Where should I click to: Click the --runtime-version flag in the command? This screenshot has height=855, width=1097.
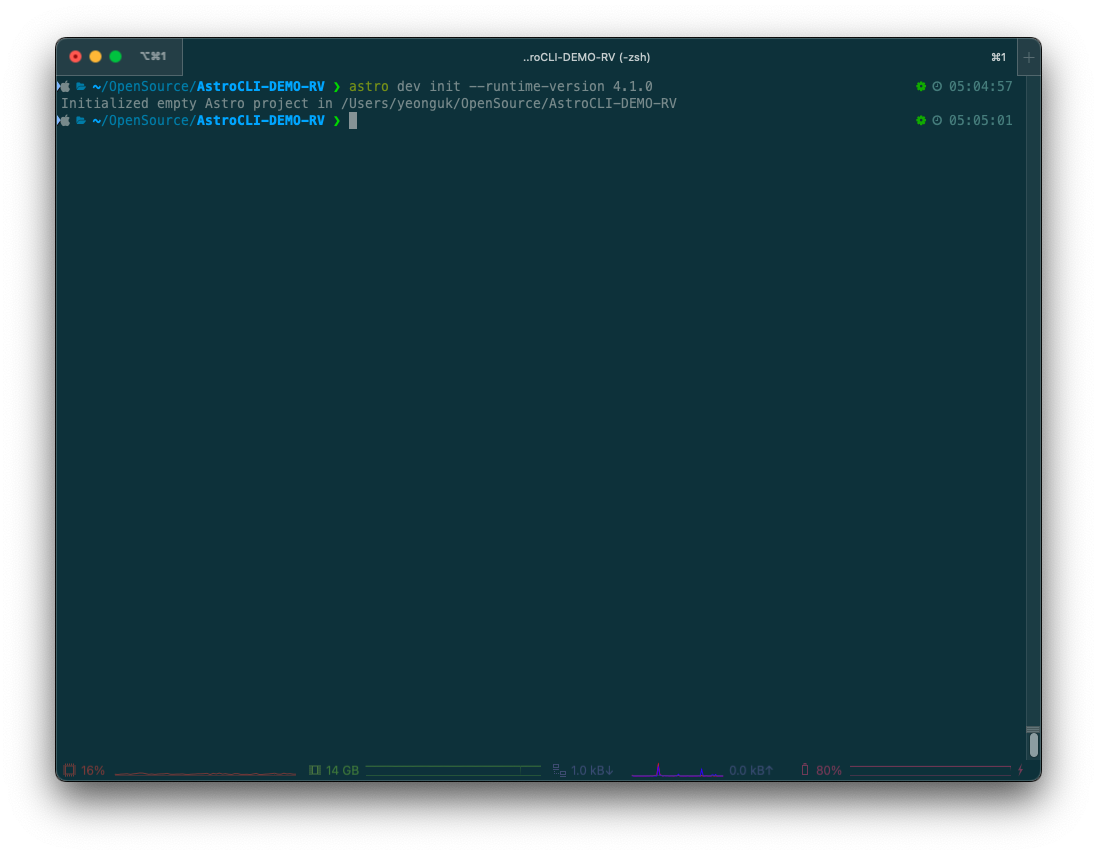(537, 87)
